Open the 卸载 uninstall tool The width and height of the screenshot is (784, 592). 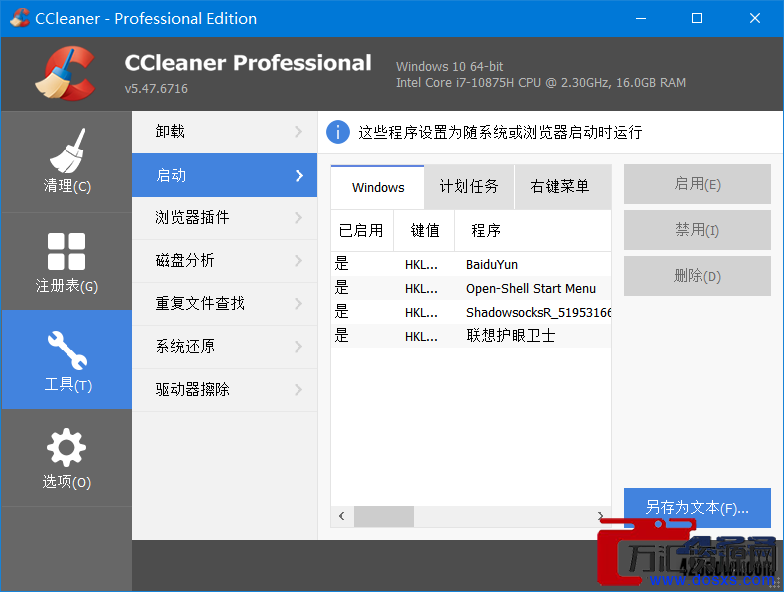coord(224,132)
